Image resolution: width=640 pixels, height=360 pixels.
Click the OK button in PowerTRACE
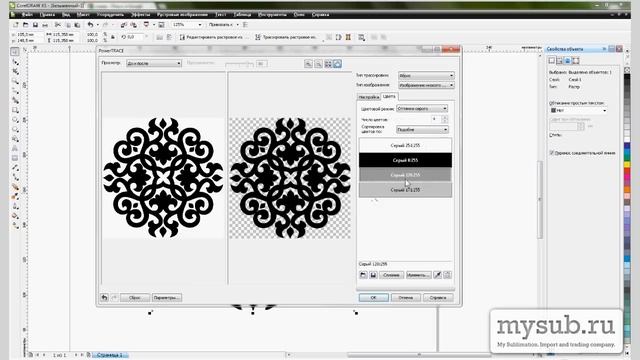point(373,298)
